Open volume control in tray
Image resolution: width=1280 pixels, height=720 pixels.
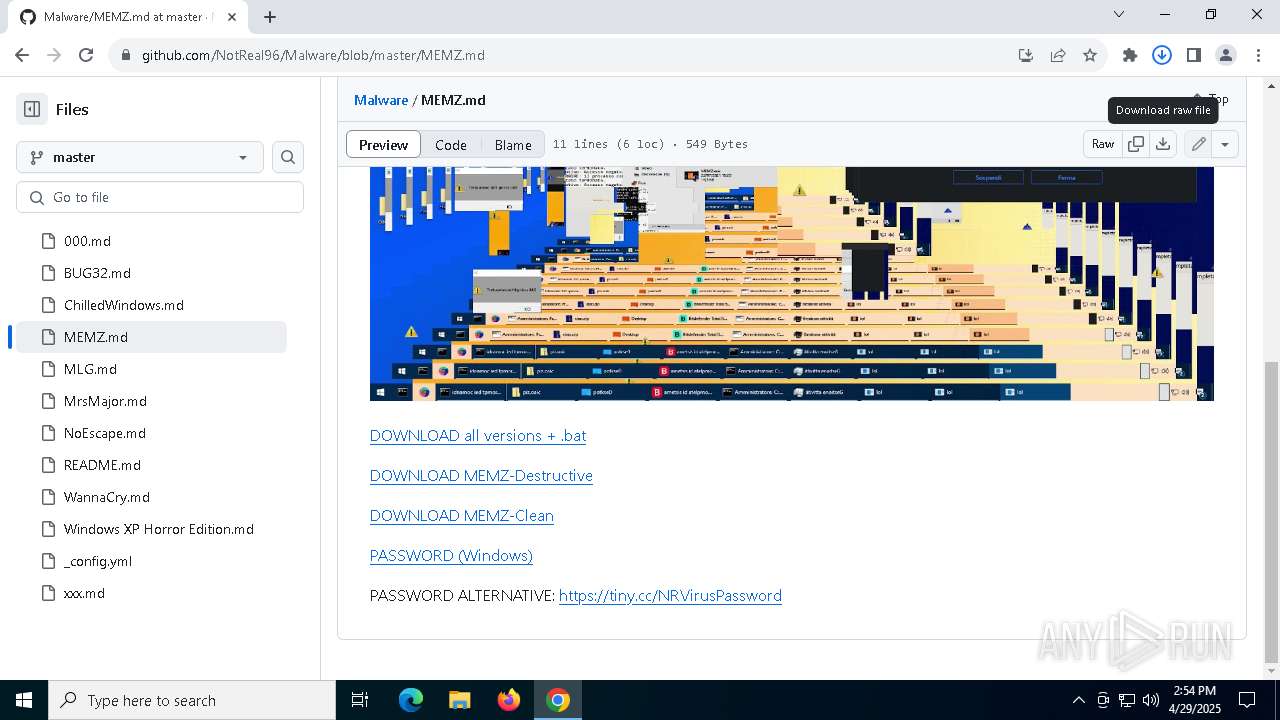point(1151,700)
